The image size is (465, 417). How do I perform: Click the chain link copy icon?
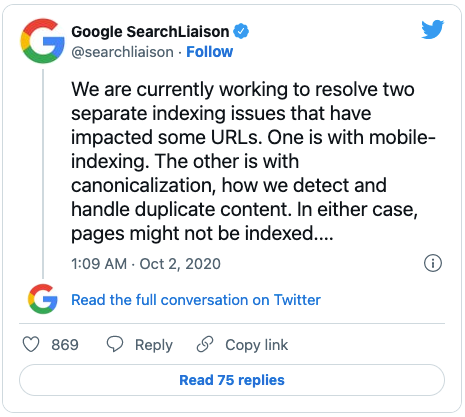[x=205, y=344]
